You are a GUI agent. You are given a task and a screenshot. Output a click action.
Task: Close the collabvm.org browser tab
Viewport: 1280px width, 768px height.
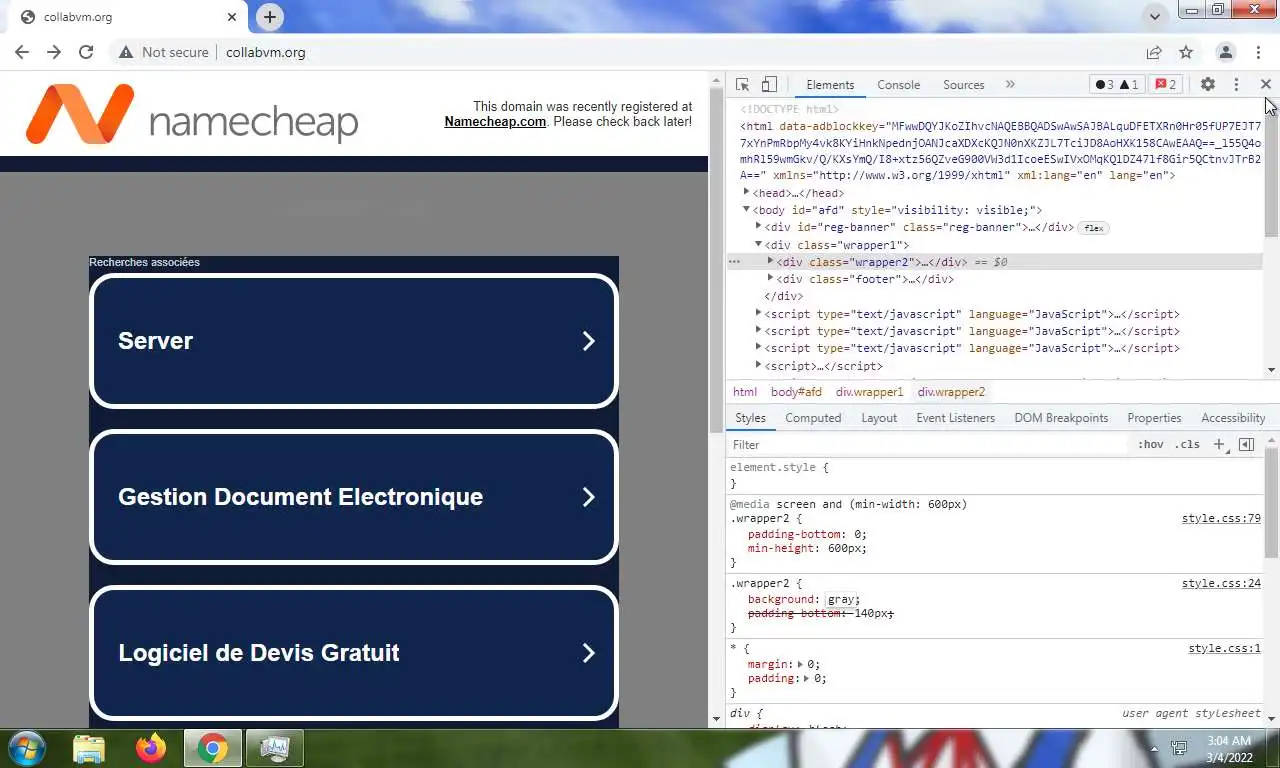click(x=232, y=17)
